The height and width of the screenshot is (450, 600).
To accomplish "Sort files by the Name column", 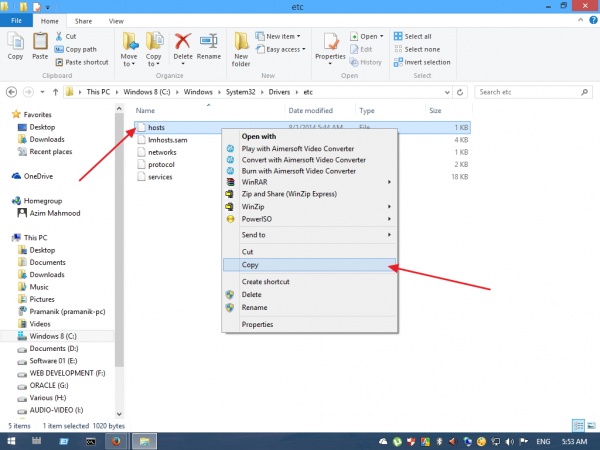I will coord(145,111).
